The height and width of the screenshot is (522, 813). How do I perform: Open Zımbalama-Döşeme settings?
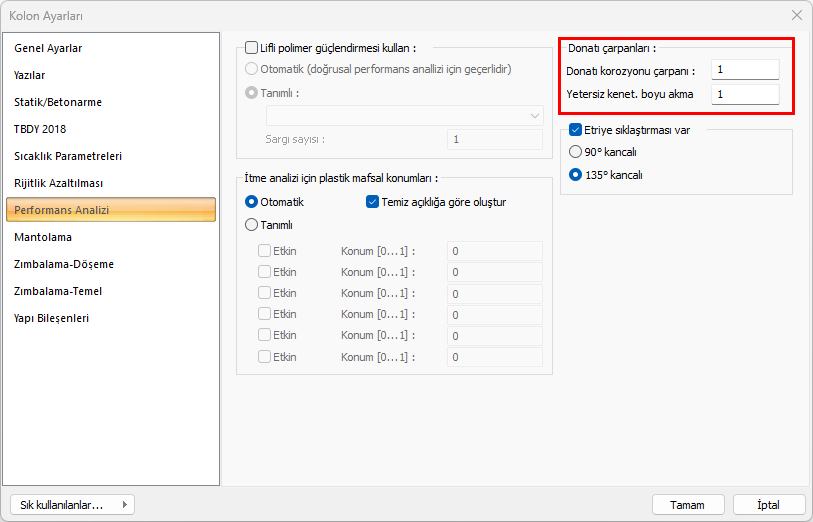64,264
